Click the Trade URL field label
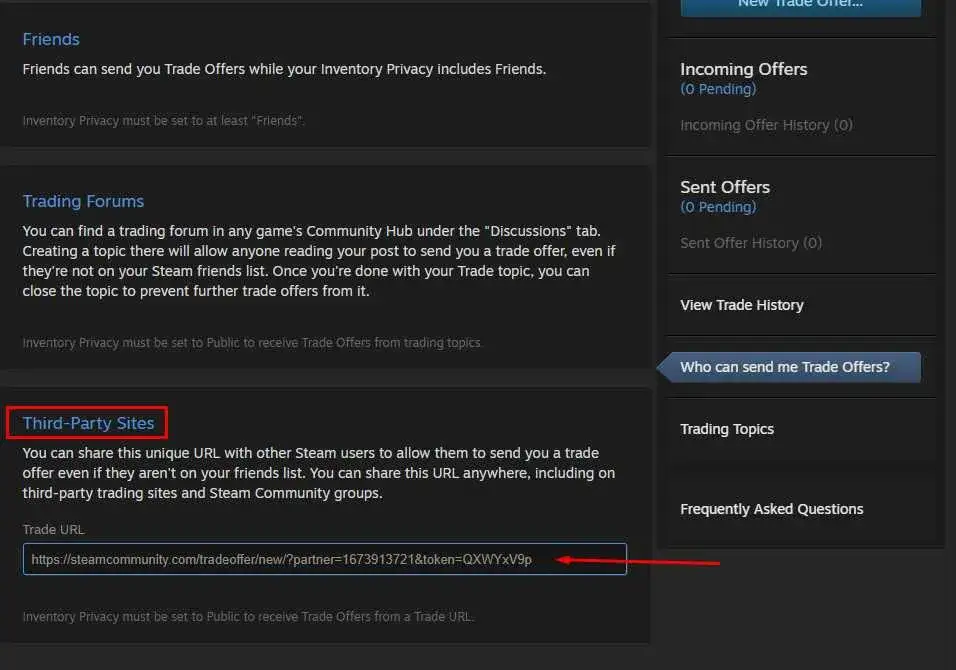956x670 pixels. click(53, 529)
